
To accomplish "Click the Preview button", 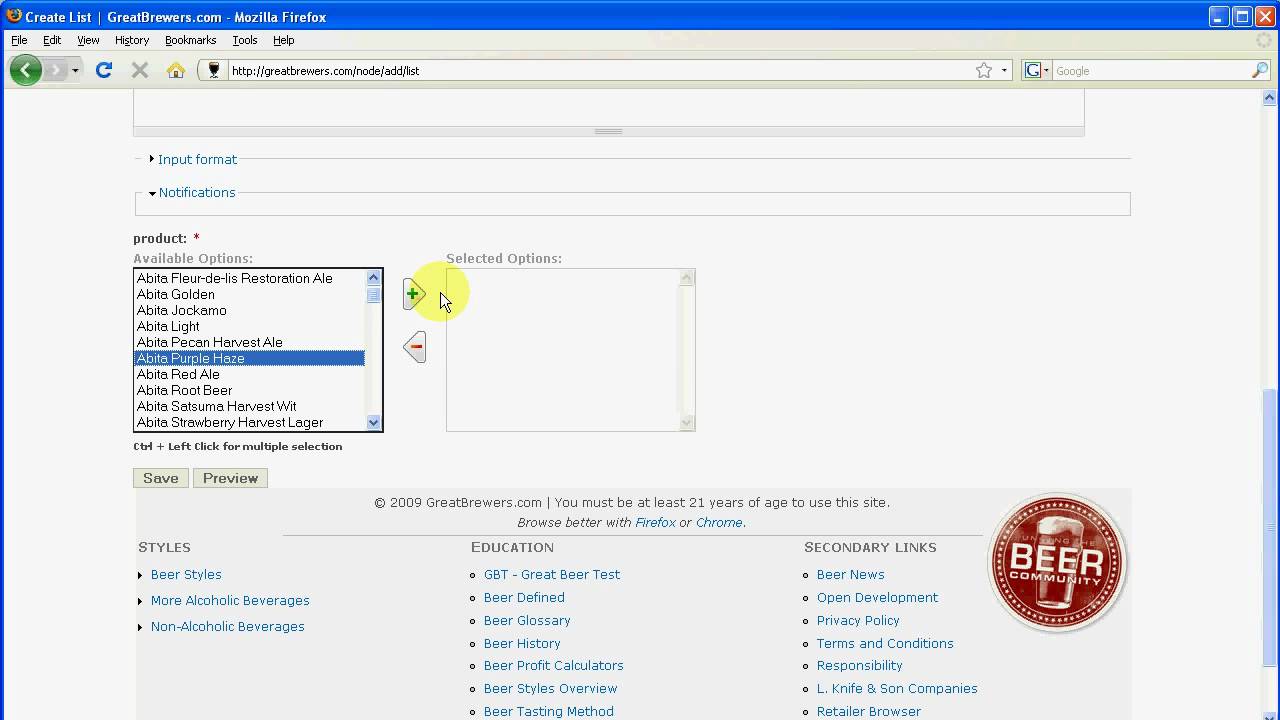I will [230, 478].
